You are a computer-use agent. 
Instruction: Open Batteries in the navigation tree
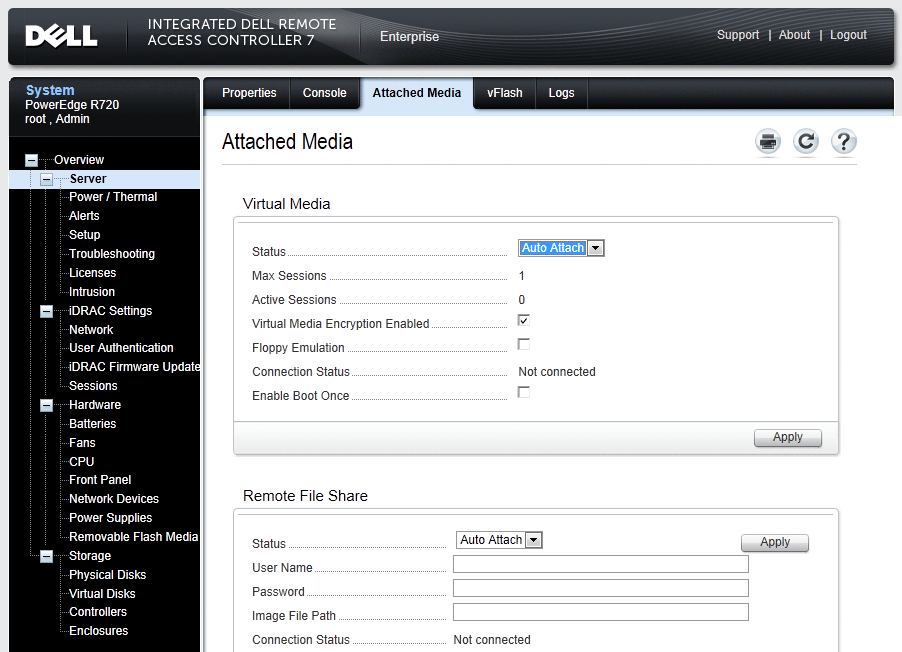pos(93,424)
